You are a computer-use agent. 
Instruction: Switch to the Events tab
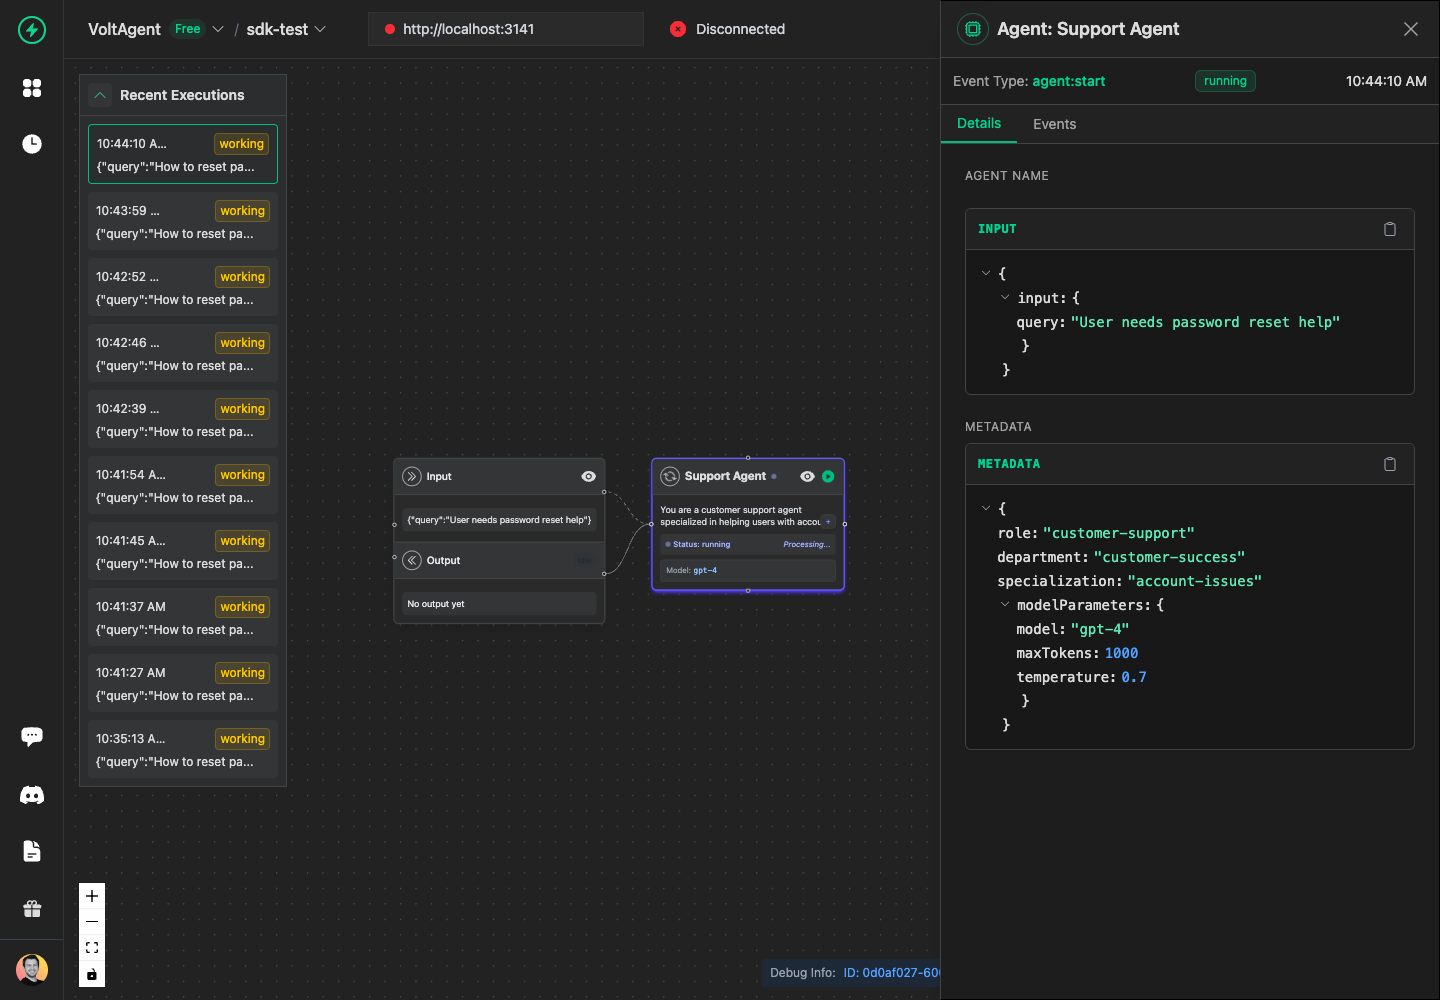1054,124
